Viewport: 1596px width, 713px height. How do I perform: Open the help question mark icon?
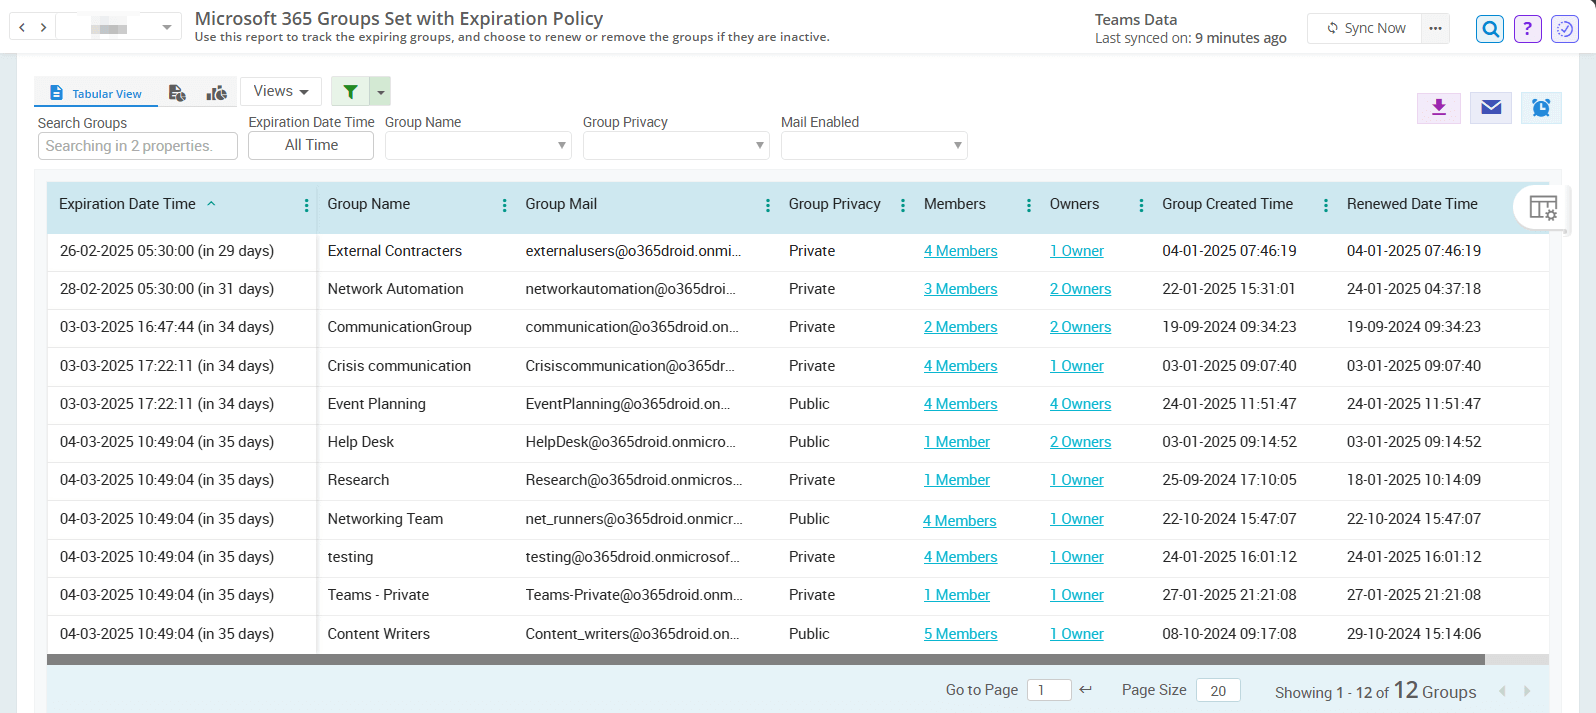pos(1527,29)
